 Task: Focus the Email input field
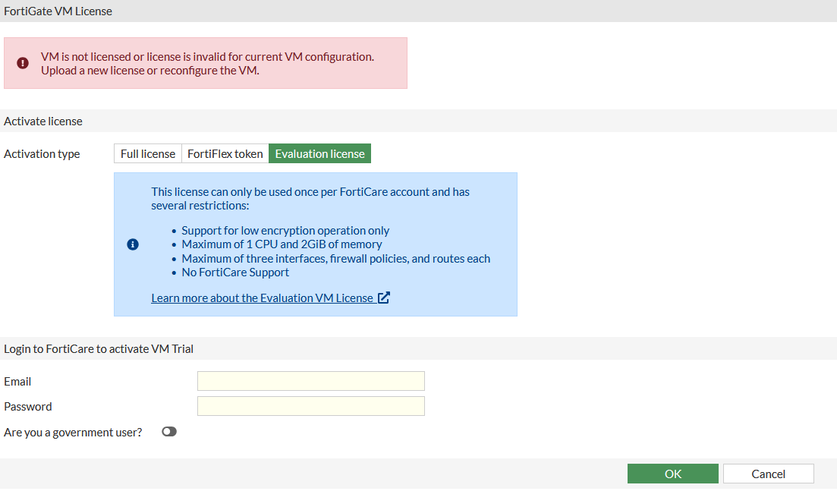click(311, 381)
